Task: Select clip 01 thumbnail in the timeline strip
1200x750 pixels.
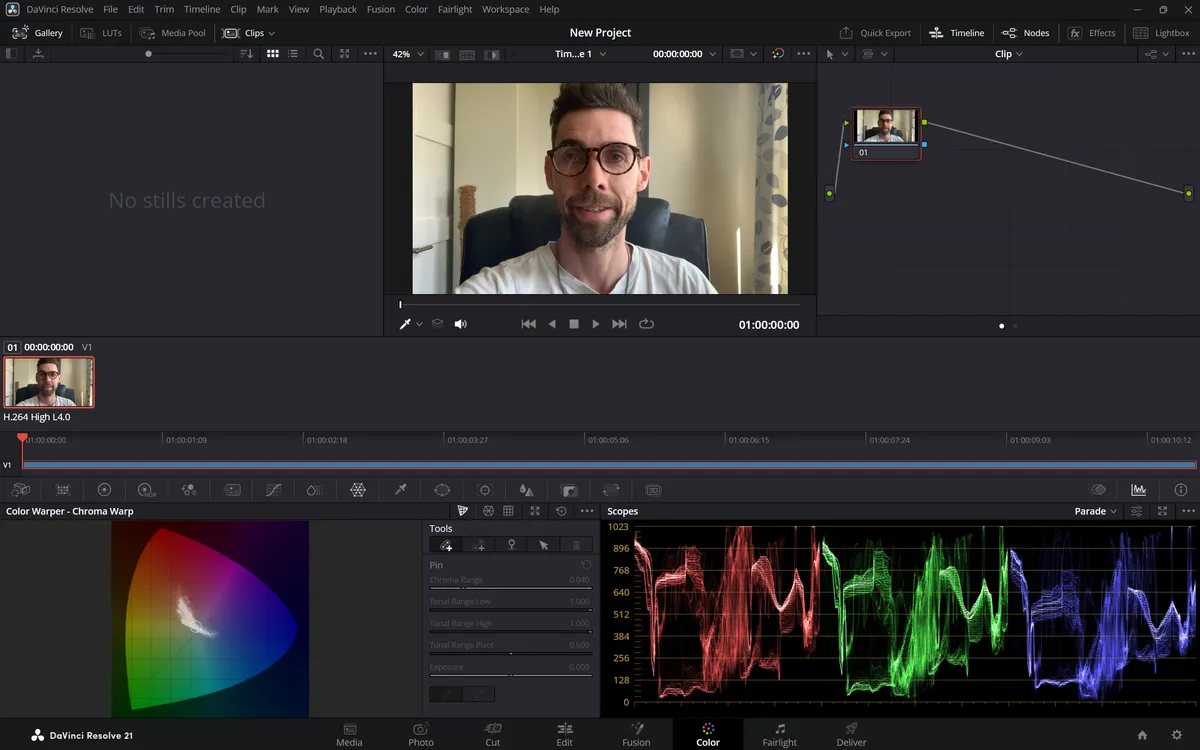Action: (49, 383)
